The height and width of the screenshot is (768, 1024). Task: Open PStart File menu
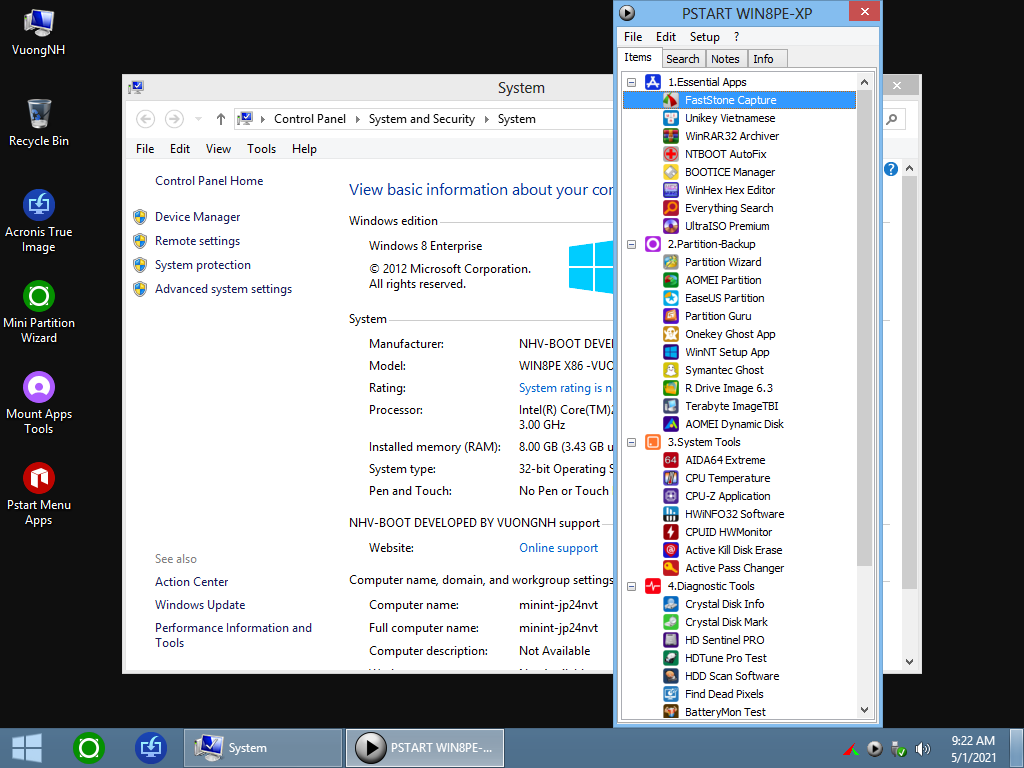[x=633, y=37]
